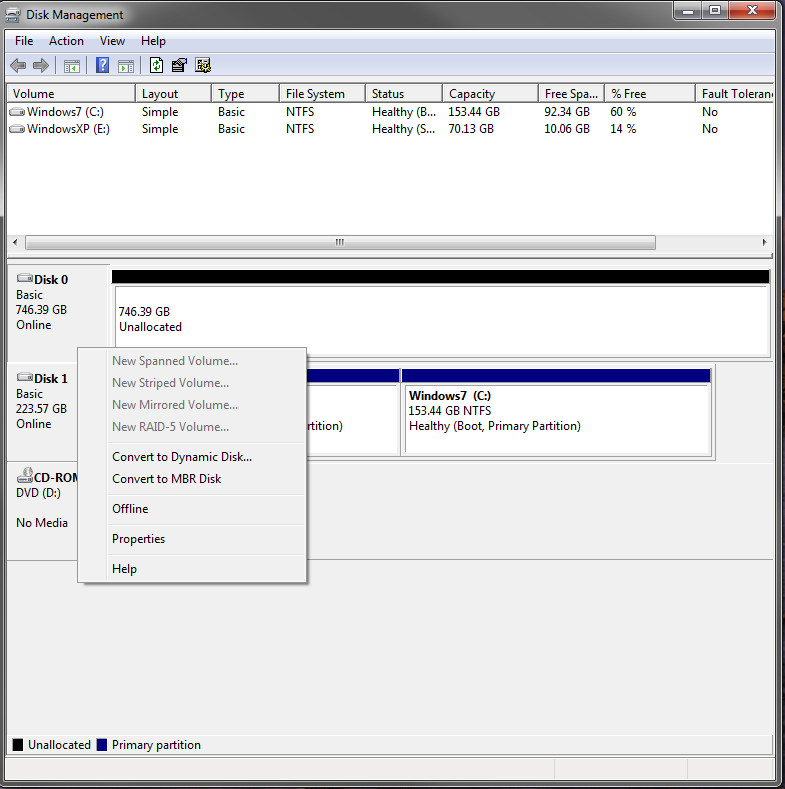
Task: Click the Disk Management title bar icon
Action: 13,15
